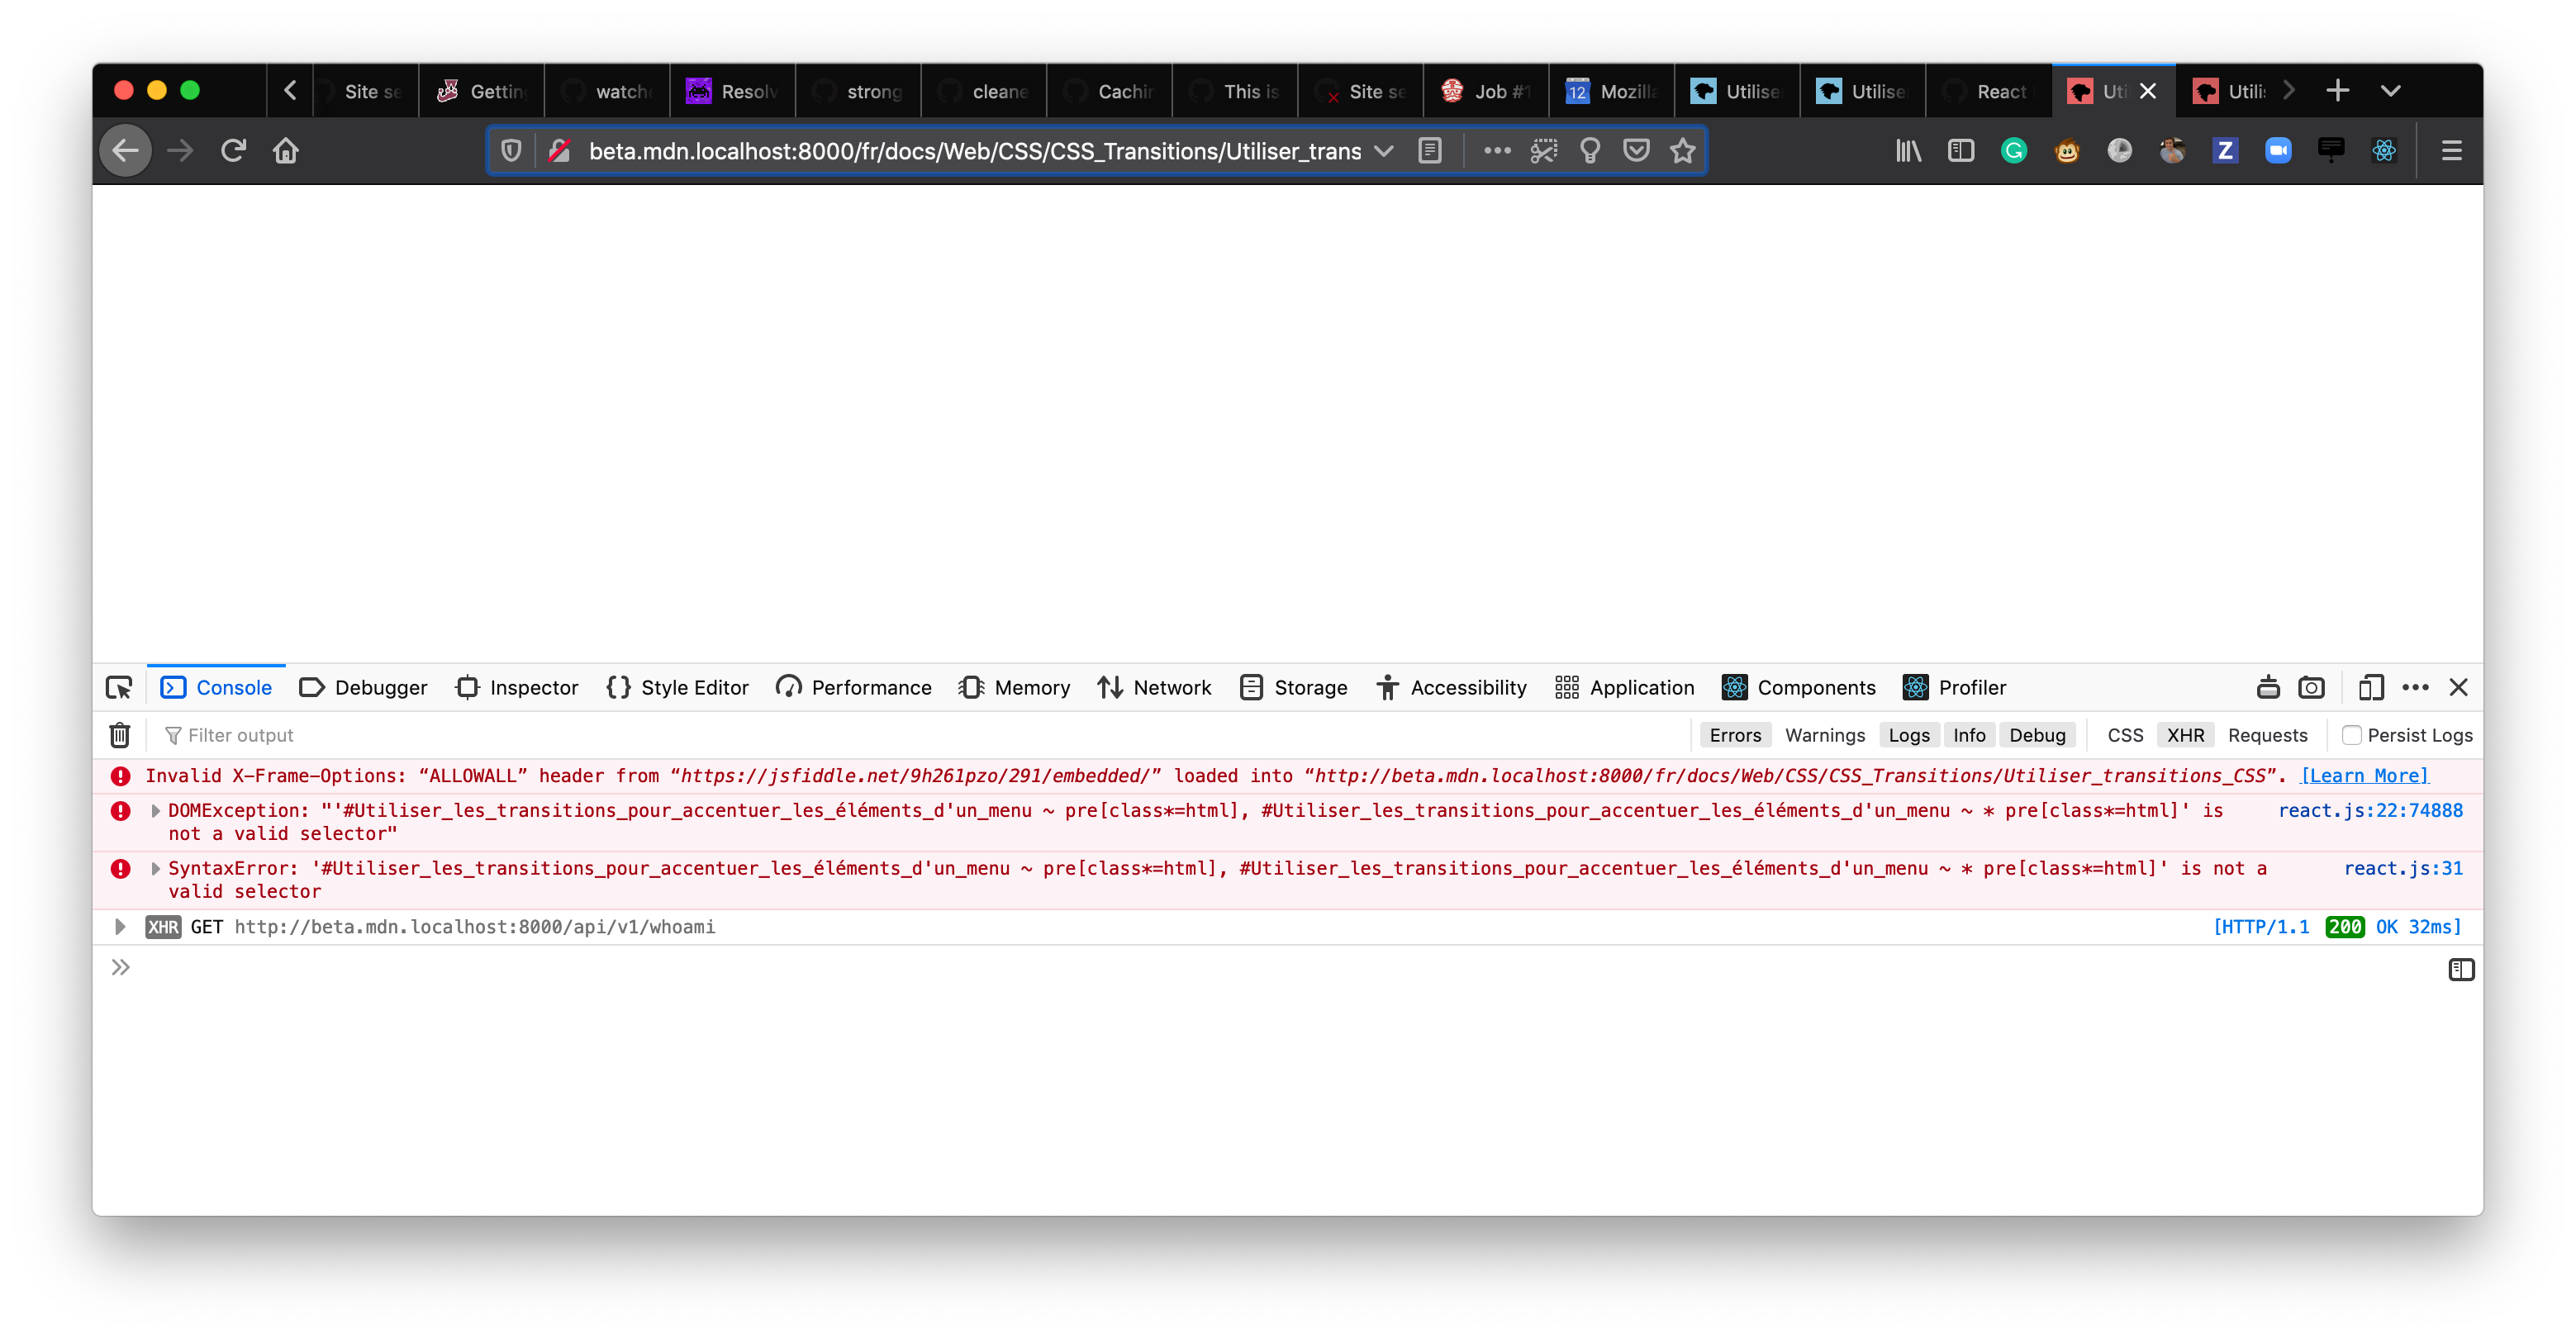The width and height of the screenshot is (2576, 1338).
Task: Open the Style Editor panel
Action: click(x=677, y=687)
